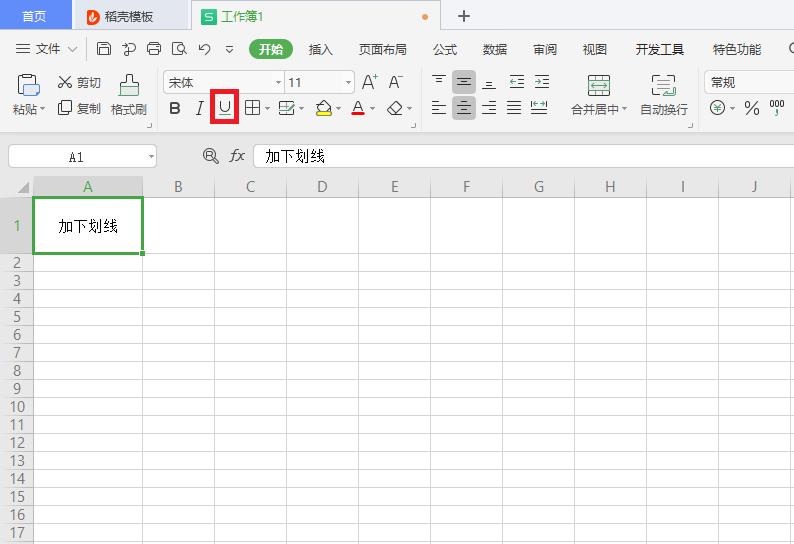
Task: Click the thousands separator 000 icon
Action: [x=777, y=108]
